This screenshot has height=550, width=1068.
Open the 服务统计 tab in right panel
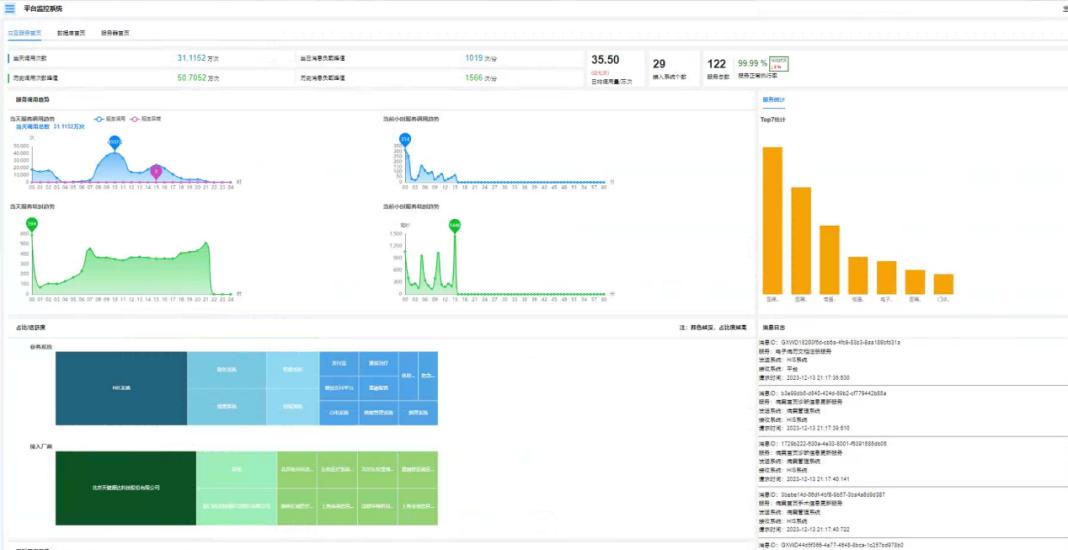point(774,99)
